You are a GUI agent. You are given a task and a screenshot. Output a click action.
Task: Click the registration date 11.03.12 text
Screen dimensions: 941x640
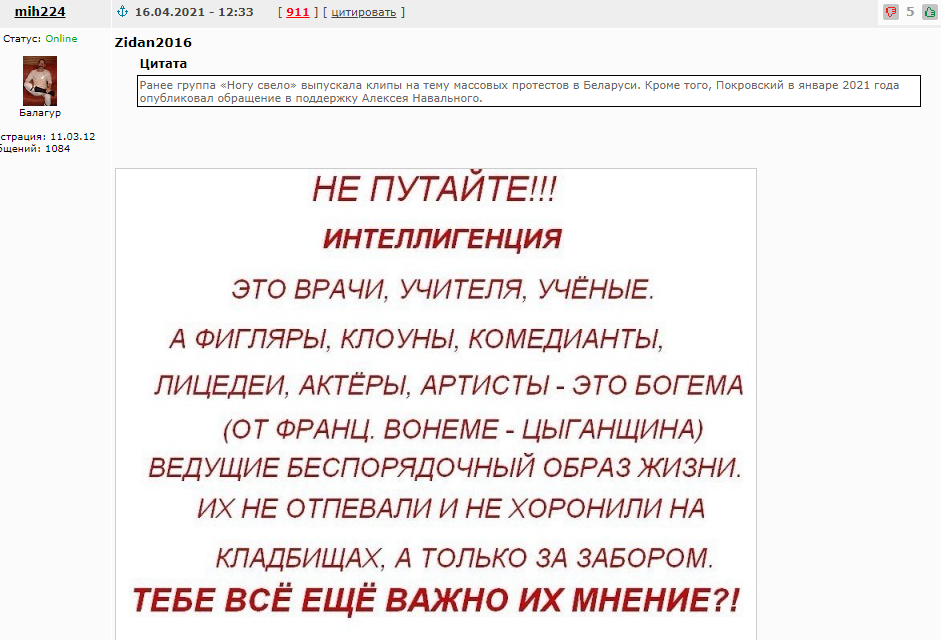tap(73, 137)
